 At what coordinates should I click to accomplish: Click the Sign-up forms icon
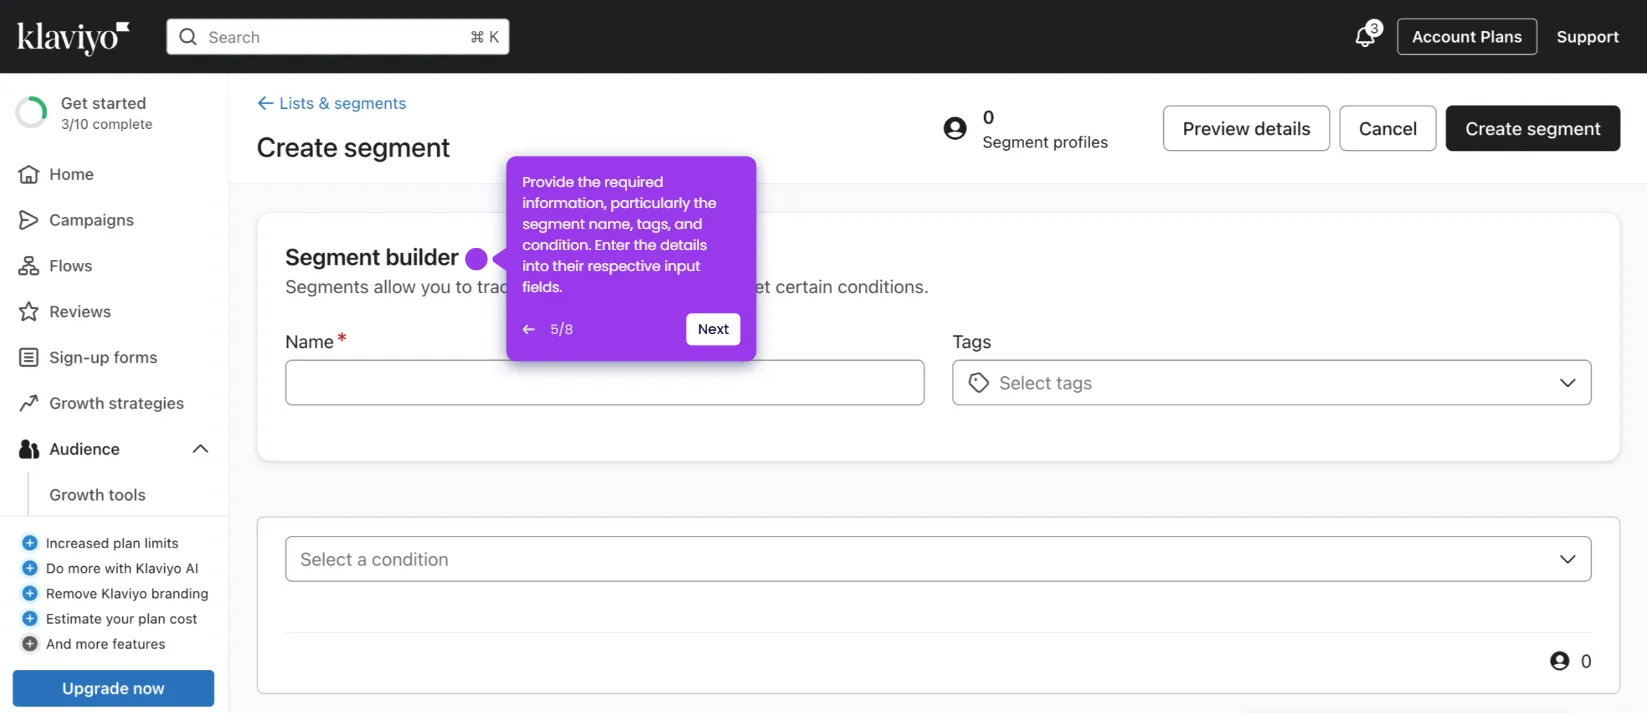[29, 358]
